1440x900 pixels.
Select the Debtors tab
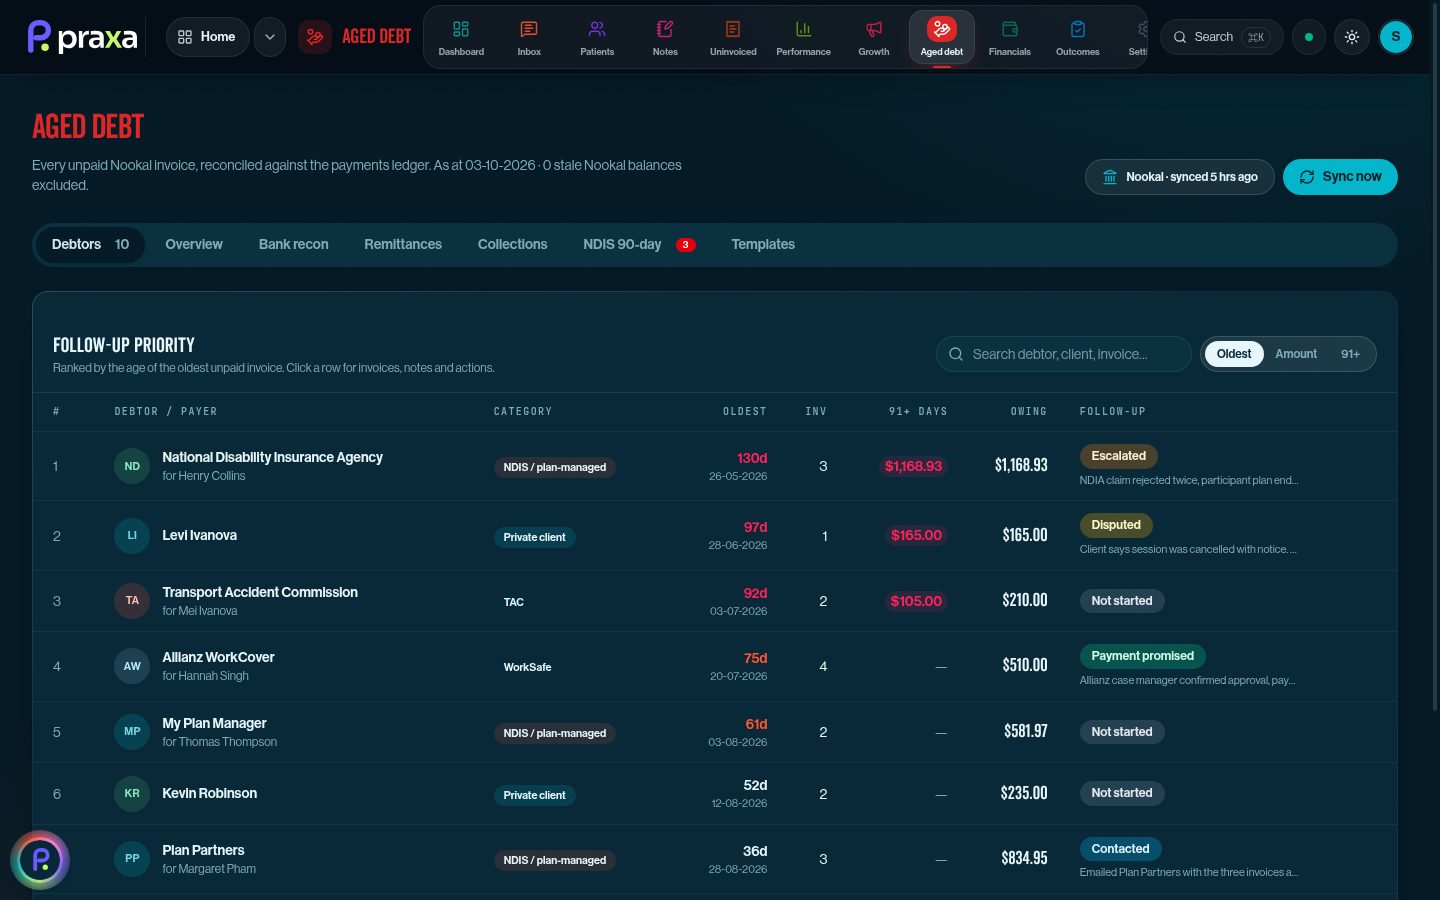click(x=90, y=245)
